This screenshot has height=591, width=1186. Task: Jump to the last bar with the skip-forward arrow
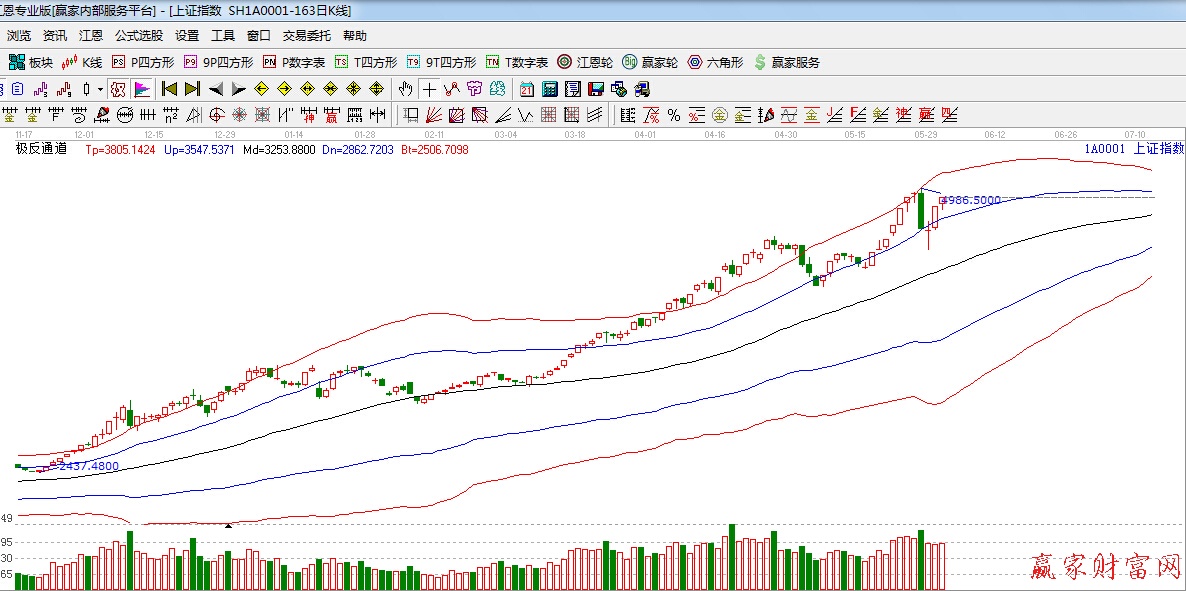click(x=192, y=89)
